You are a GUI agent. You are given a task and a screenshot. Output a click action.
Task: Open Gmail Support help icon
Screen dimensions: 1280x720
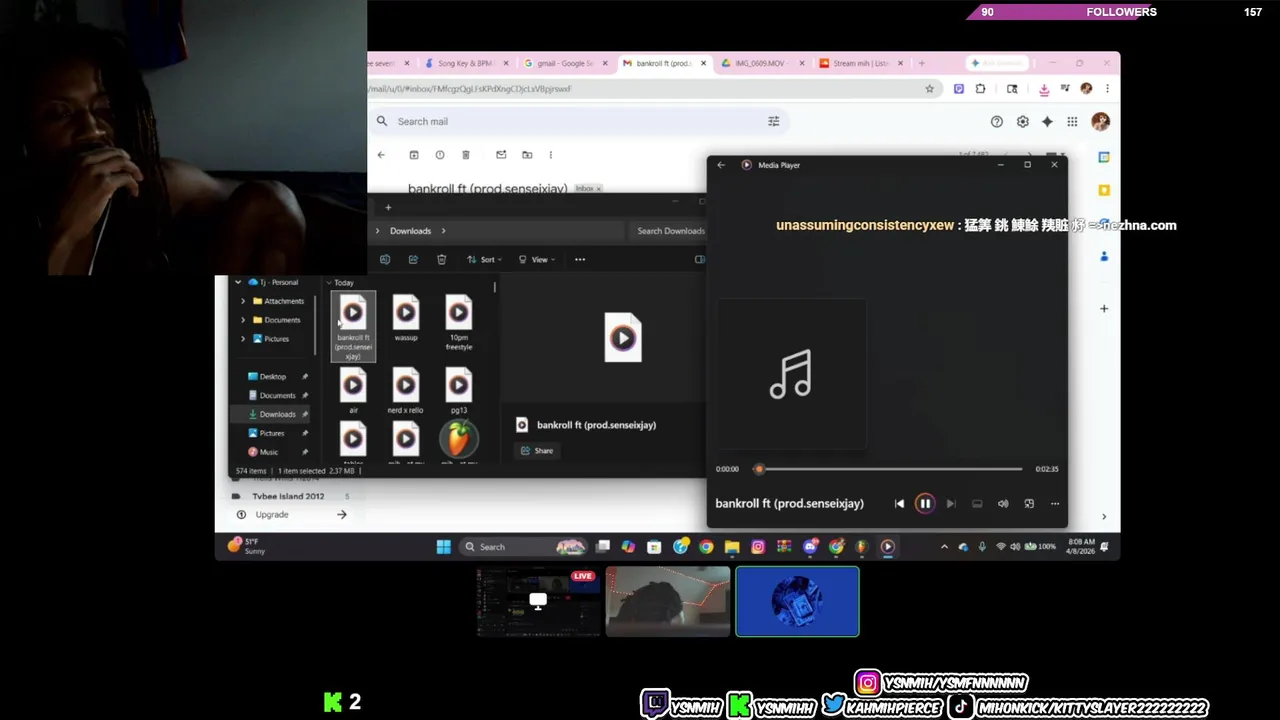[x=997, y=122]
